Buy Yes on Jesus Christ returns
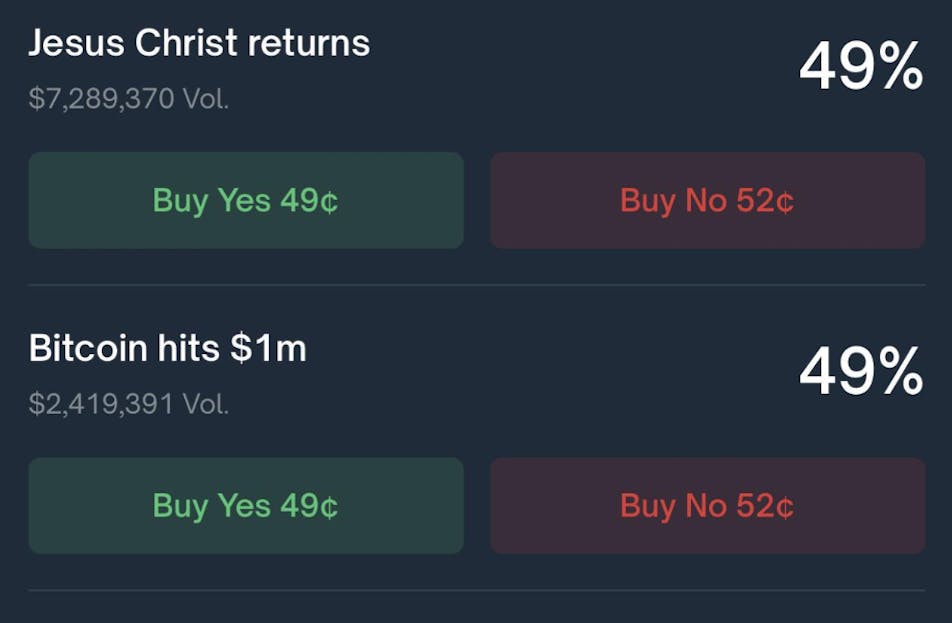The height and width of the screenshot is (623, 952). coord(246,200)
